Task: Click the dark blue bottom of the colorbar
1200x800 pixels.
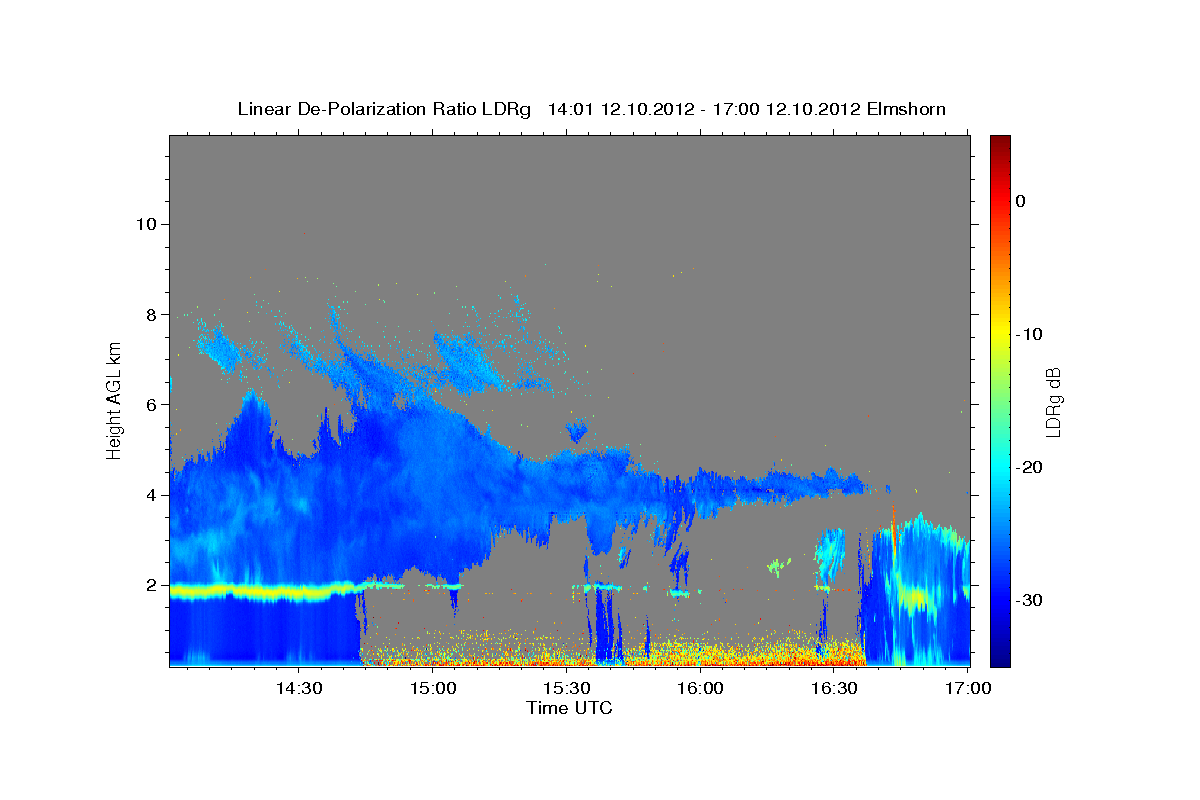Action: click(x=999, y=660)
